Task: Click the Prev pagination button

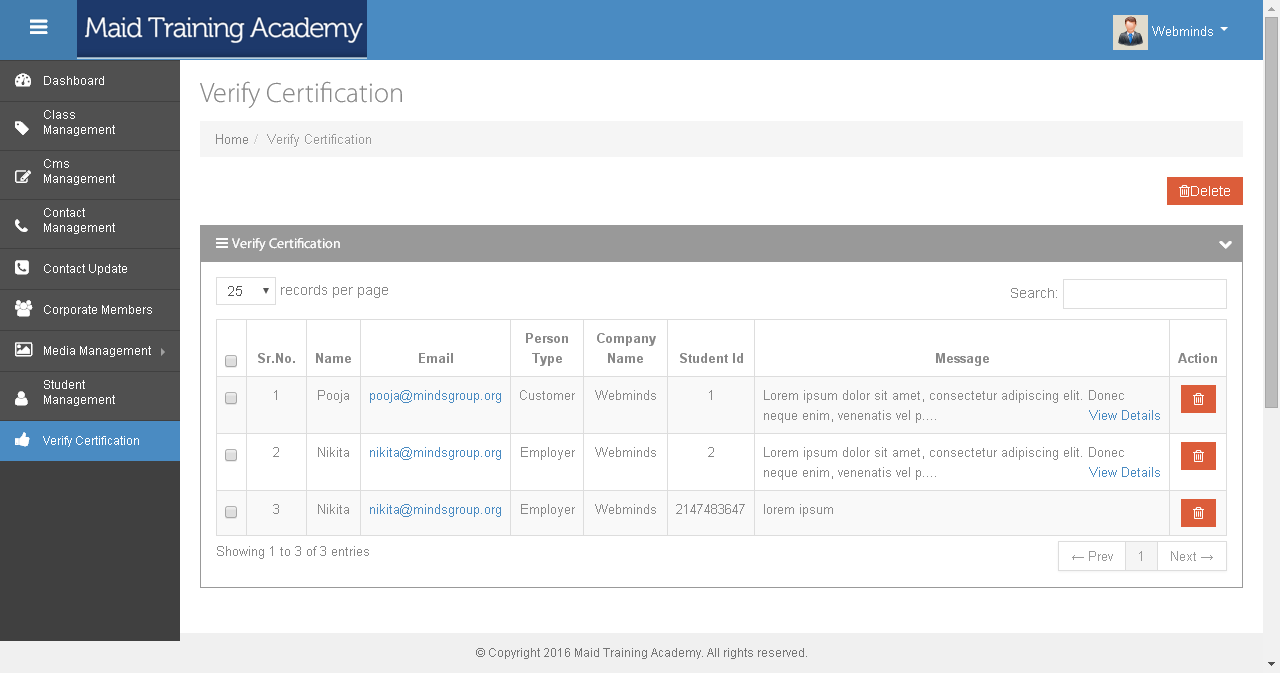Action: pyautogui.click(x=1092, y=557)
